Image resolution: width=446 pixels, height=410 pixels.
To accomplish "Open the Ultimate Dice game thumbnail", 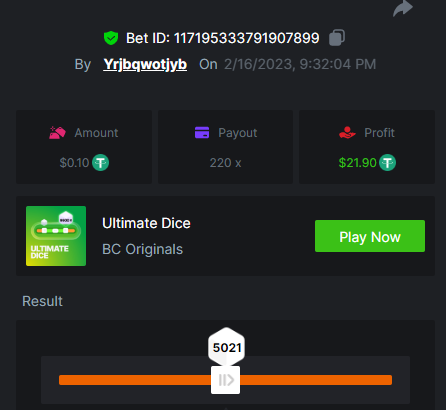I will (56, 236).
